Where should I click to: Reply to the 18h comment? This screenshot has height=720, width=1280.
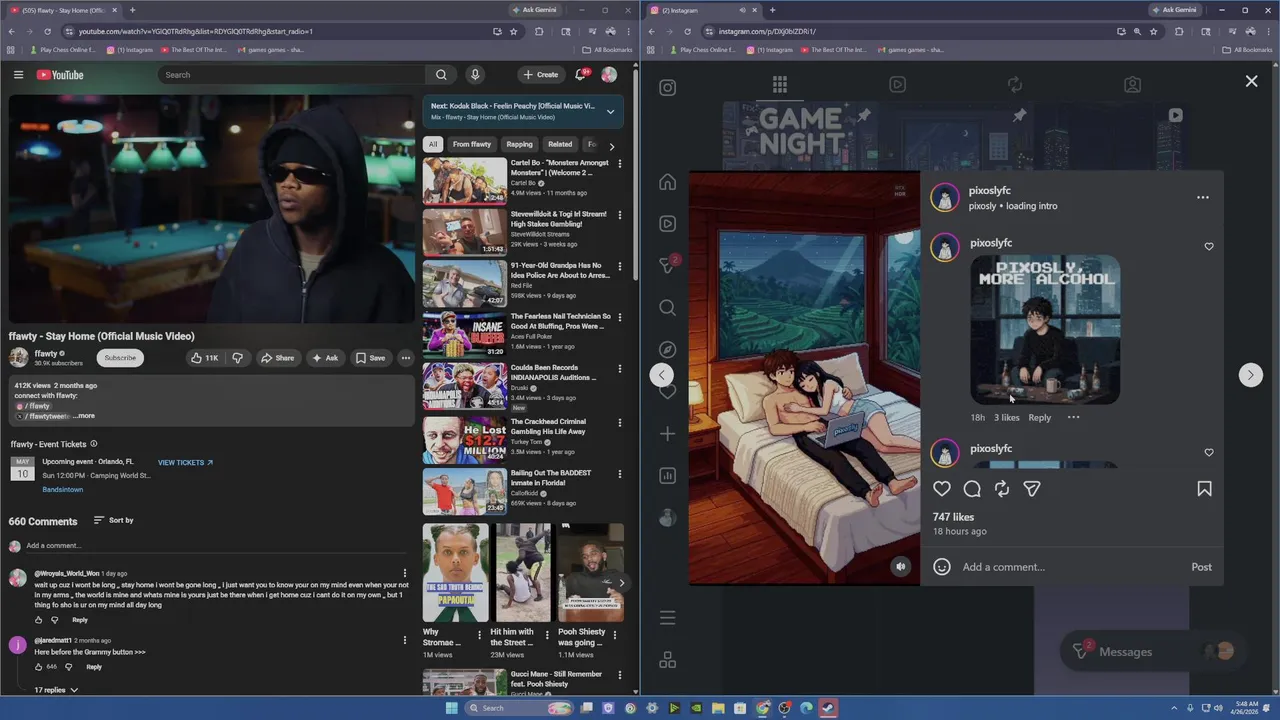tap(1040, 418)
